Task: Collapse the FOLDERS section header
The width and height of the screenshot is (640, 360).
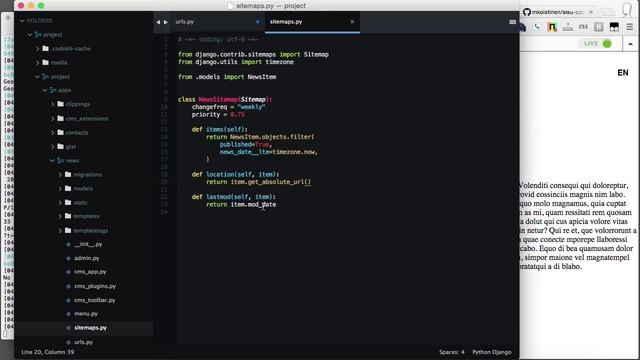Action: point(22,20)
